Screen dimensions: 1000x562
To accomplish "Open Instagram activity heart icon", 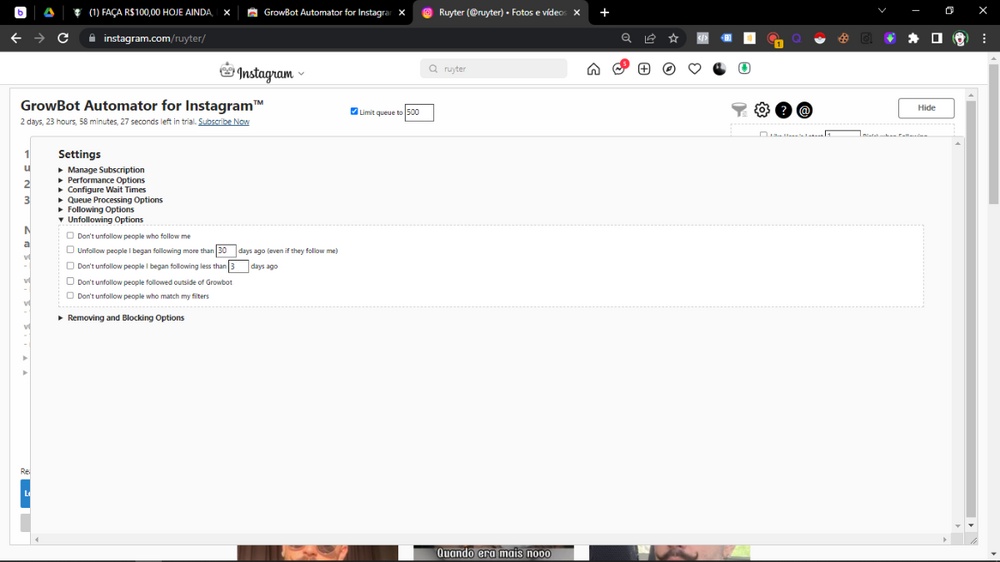I will [x=695, y=69].
